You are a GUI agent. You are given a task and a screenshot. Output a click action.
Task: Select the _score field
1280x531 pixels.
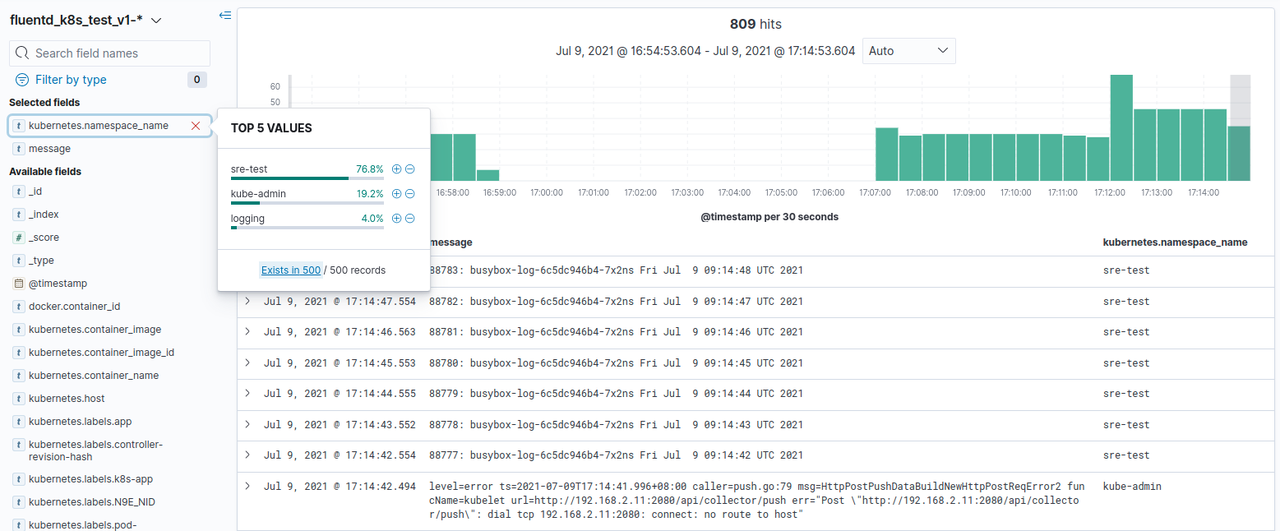click(43, 237)
